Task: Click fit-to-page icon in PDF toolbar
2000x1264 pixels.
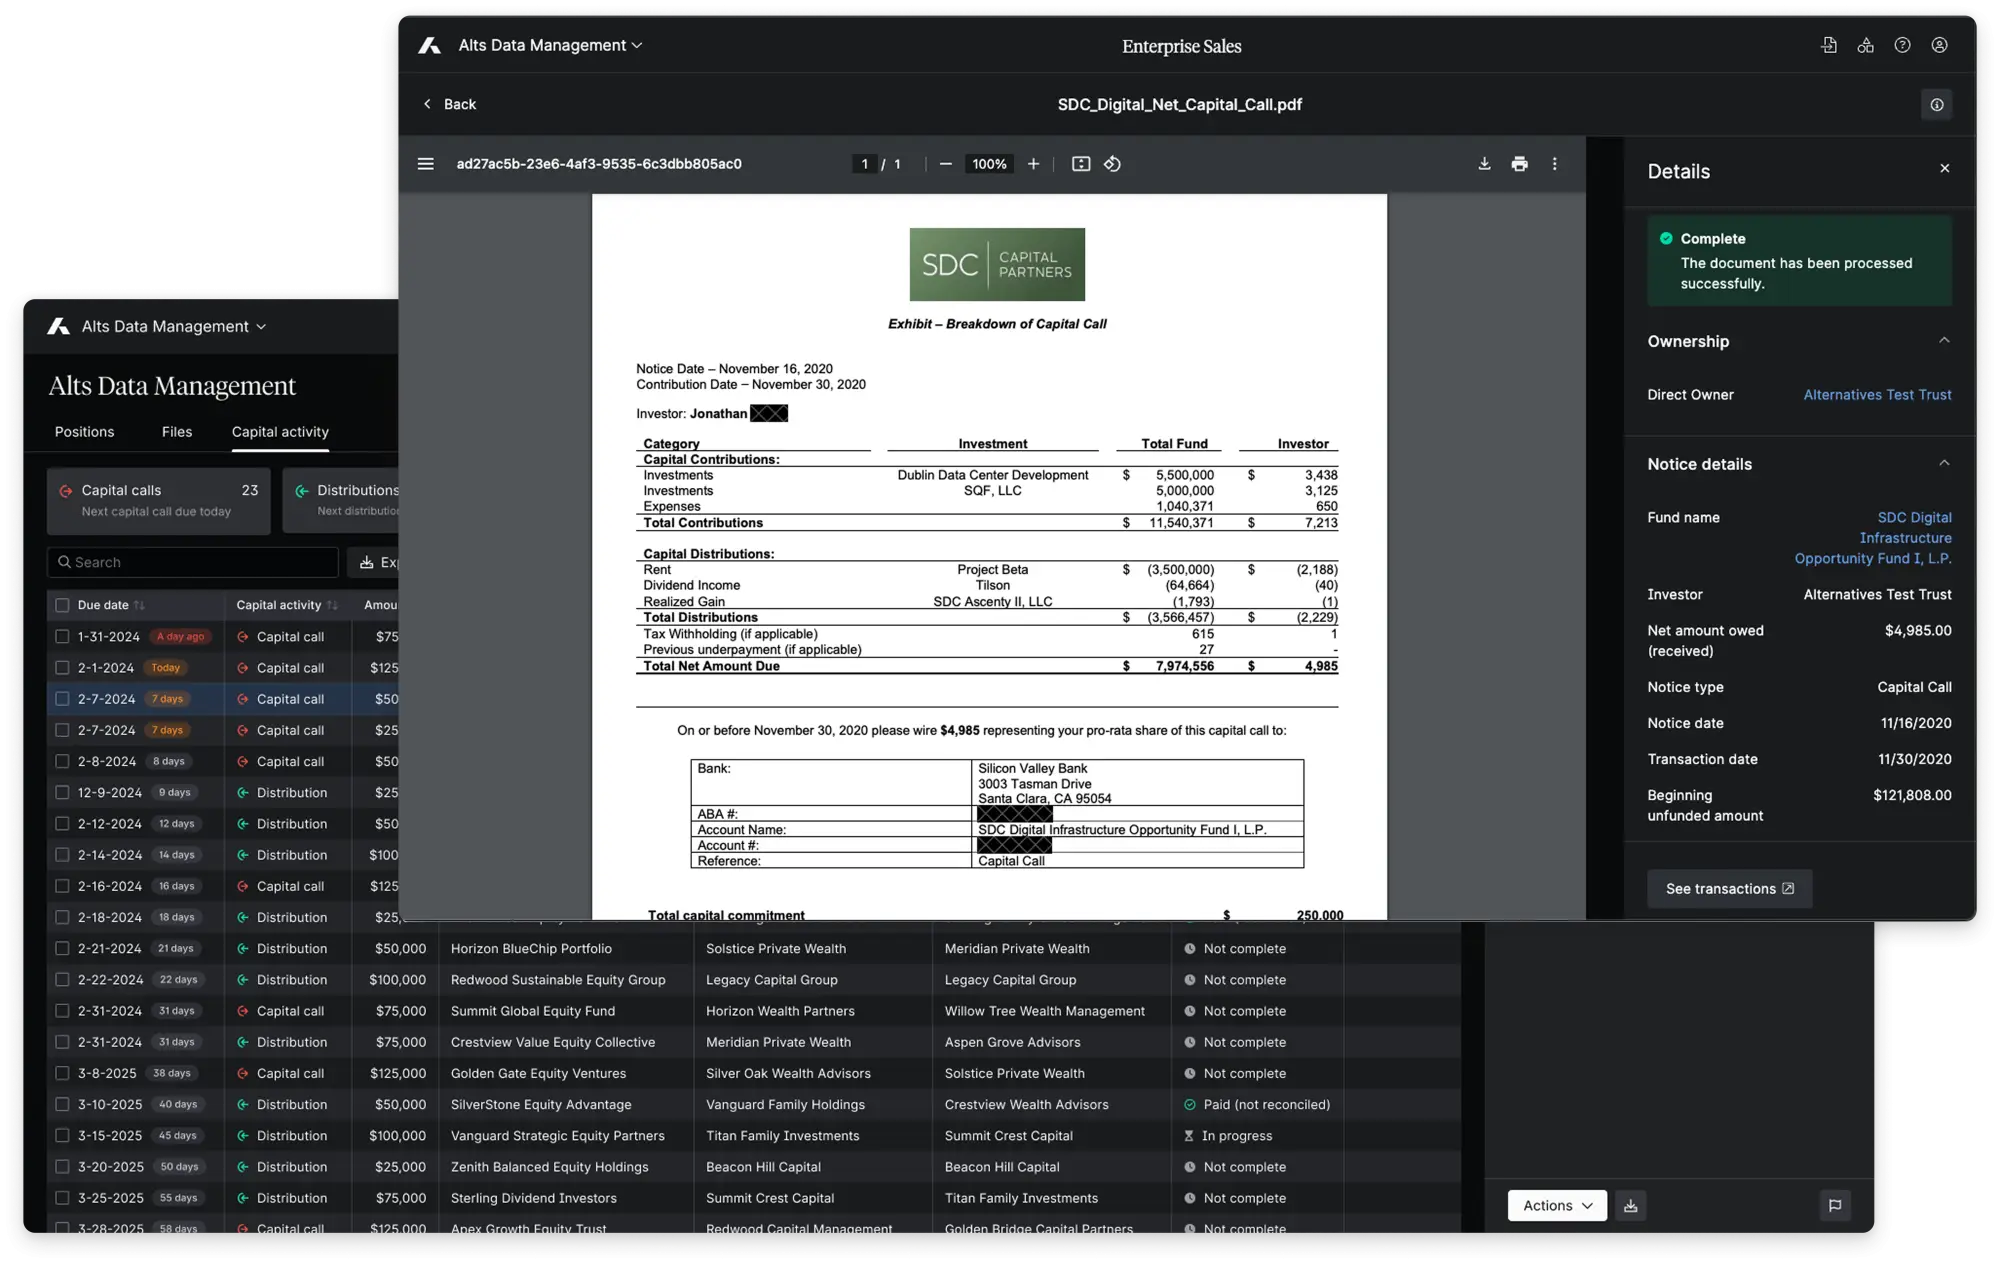Action: tap(1081, 164)
